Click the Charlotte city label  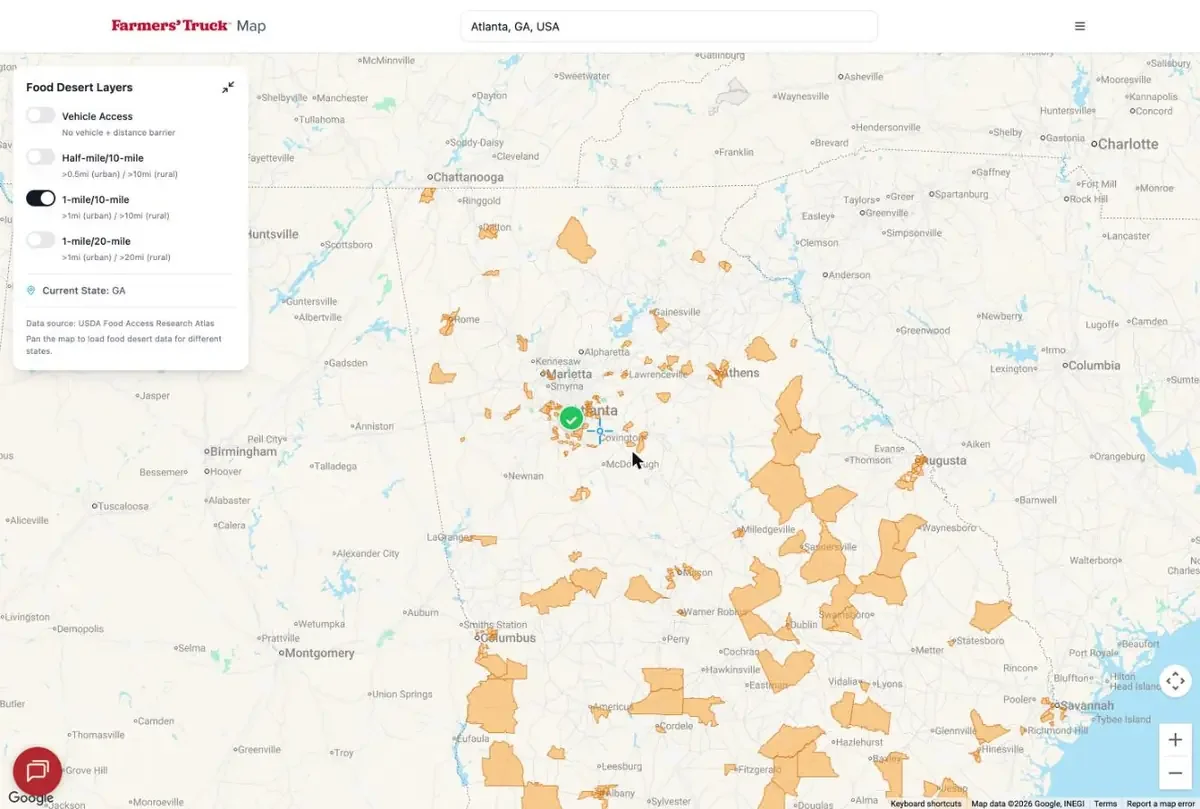[x=1128, y=144]
